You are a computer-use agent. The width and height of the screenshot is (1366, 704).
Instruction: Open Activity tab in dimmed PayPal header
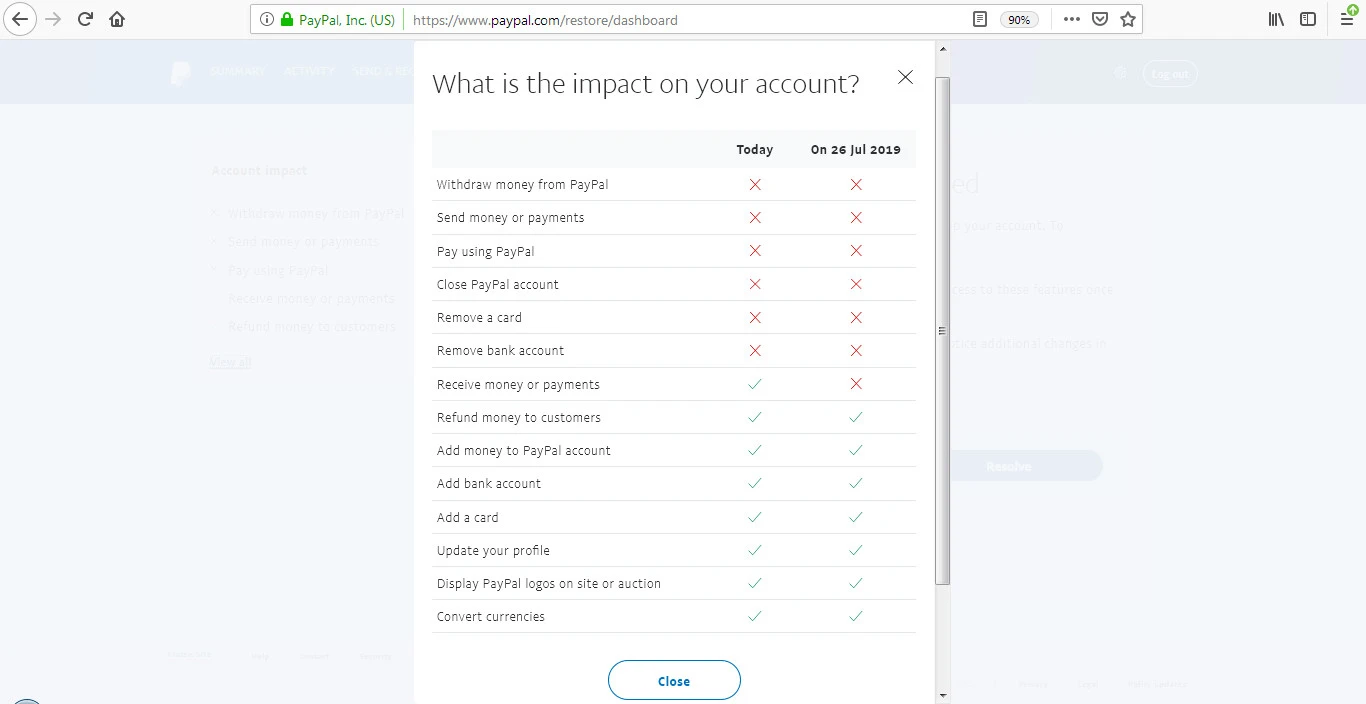pyautogui.click(x=308, y=72)
